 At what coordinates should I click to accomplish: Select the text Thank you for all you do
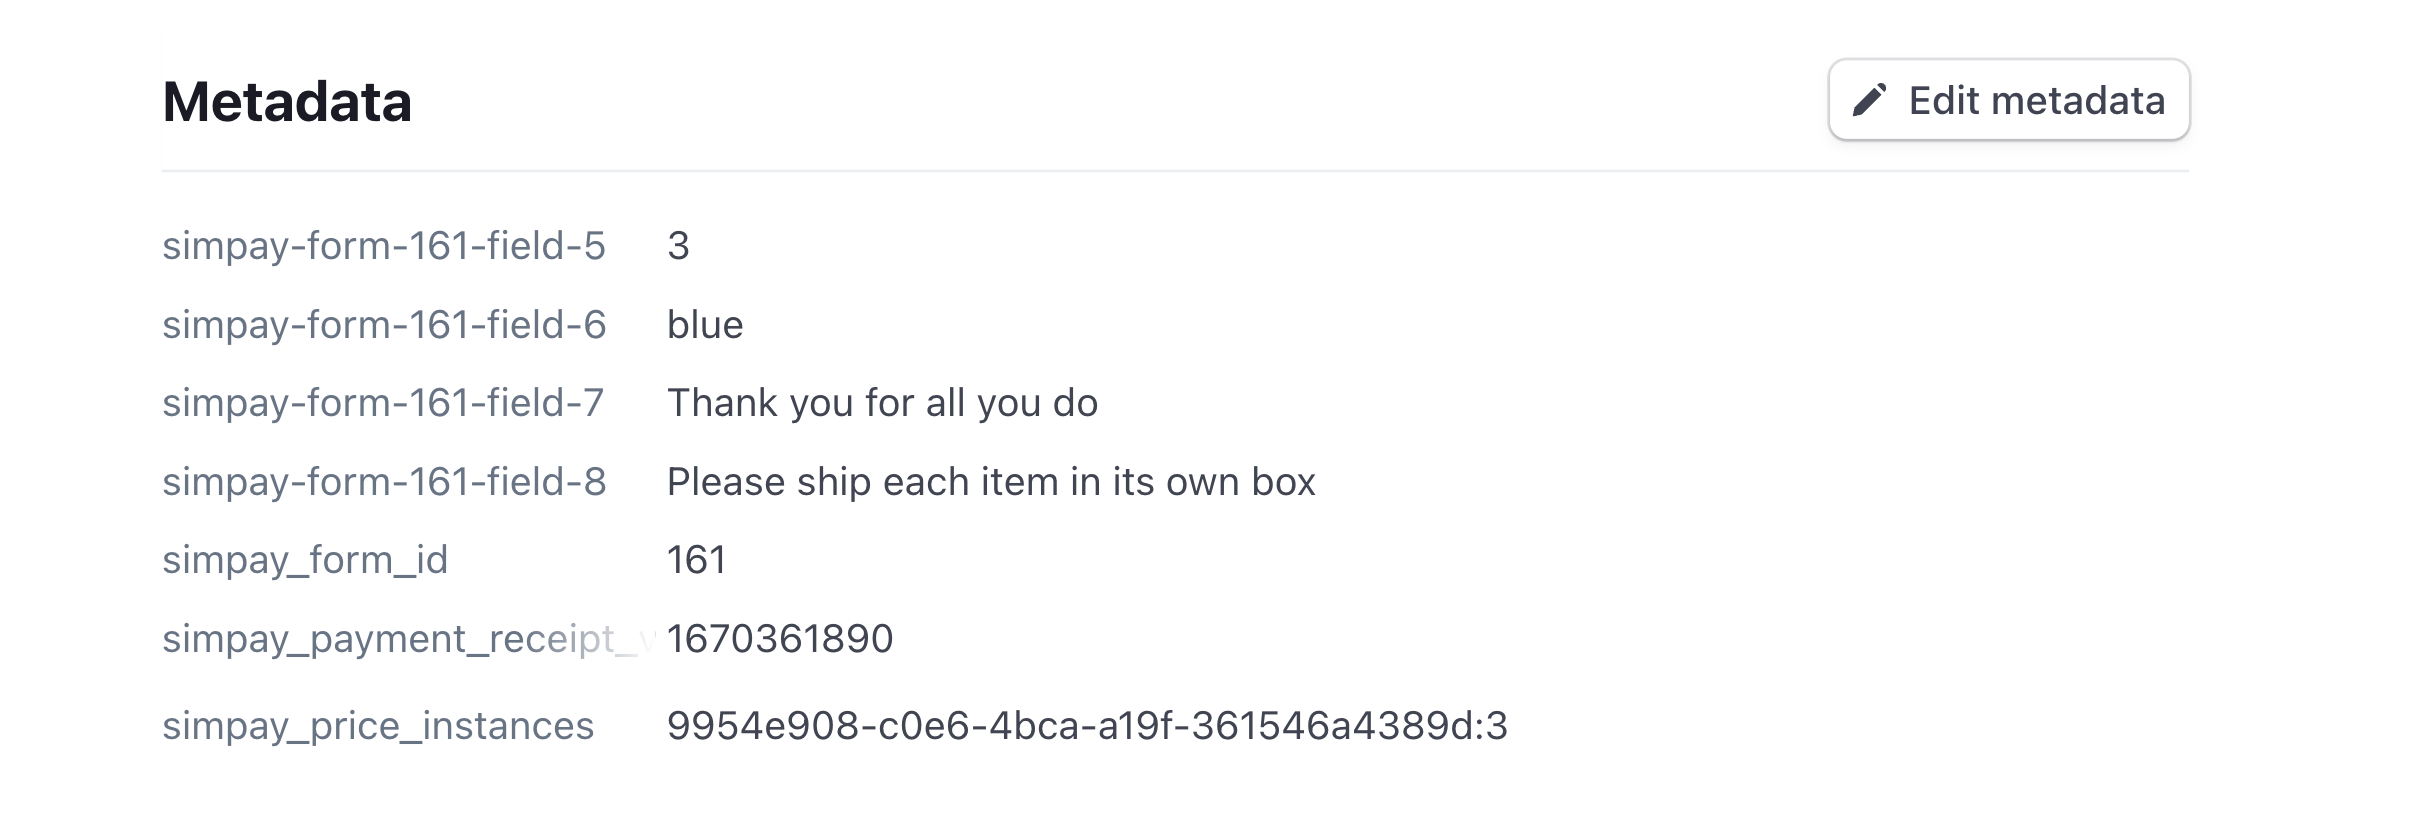pyautogui.click(x=883, y=403)
